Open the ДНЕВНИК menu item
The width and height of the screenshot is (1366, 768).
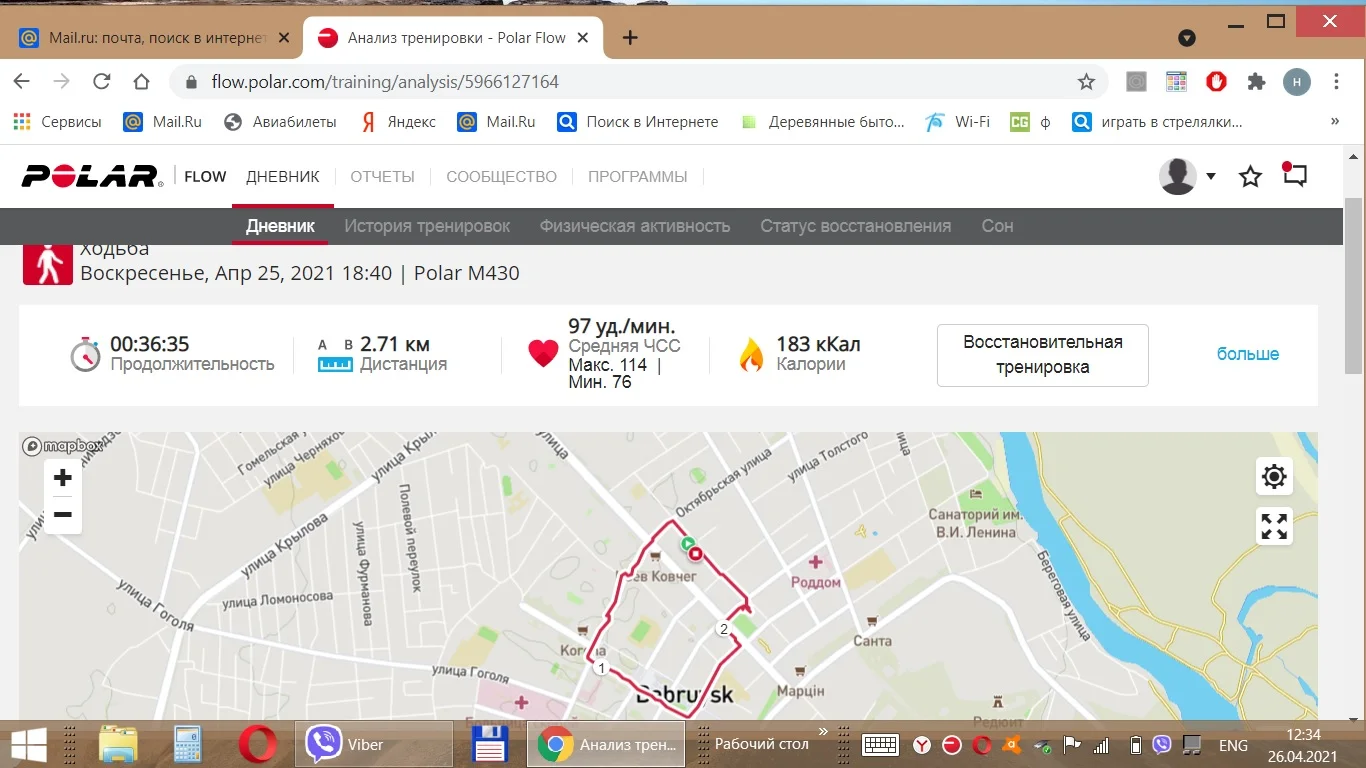pyautogui.click(x=283, y=177)
